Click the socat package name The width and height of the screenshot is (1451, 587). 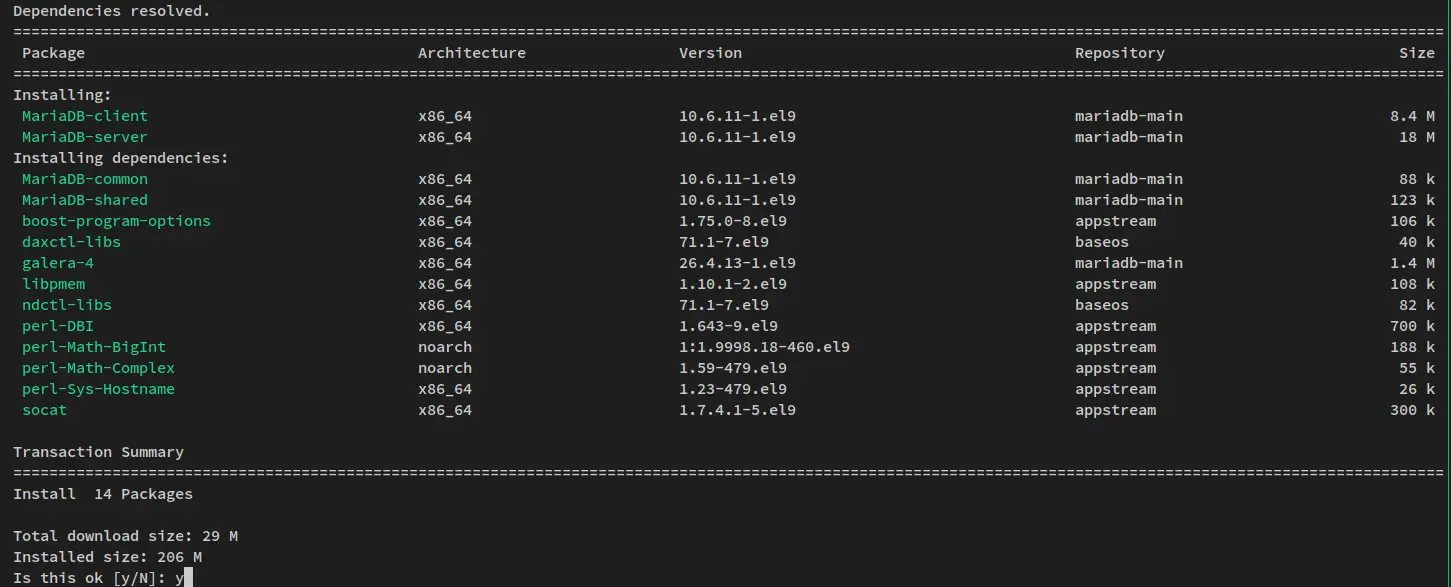tap(44, 410)
